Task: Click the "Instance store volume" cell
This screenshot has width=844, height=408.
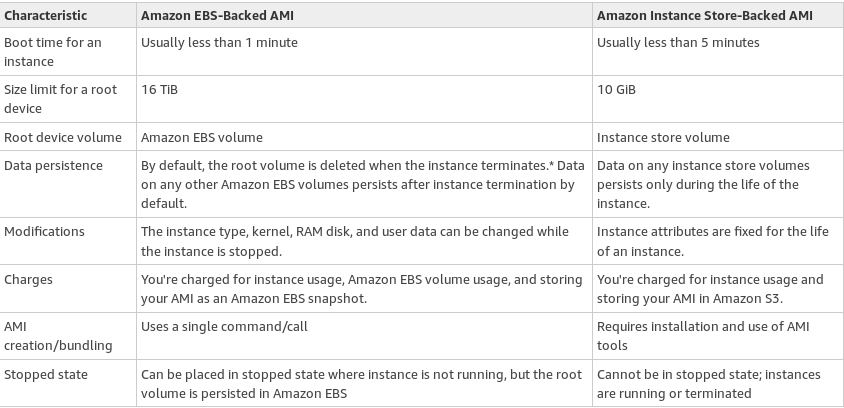Action: (x=663, y=137)
